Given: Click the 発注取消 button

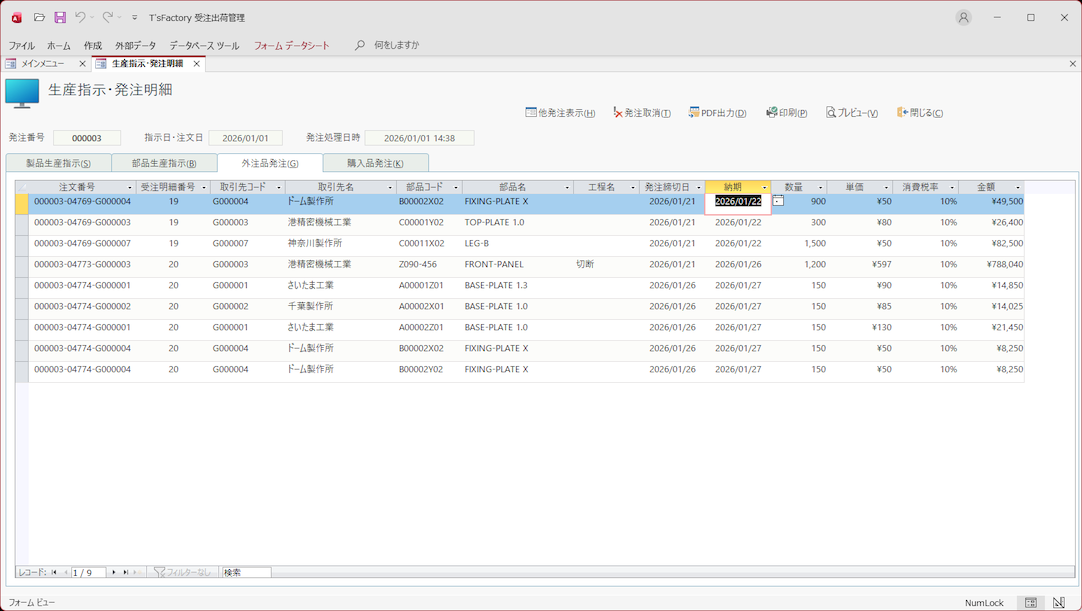Looking at the screenshot, I should (x=641, y=113).
